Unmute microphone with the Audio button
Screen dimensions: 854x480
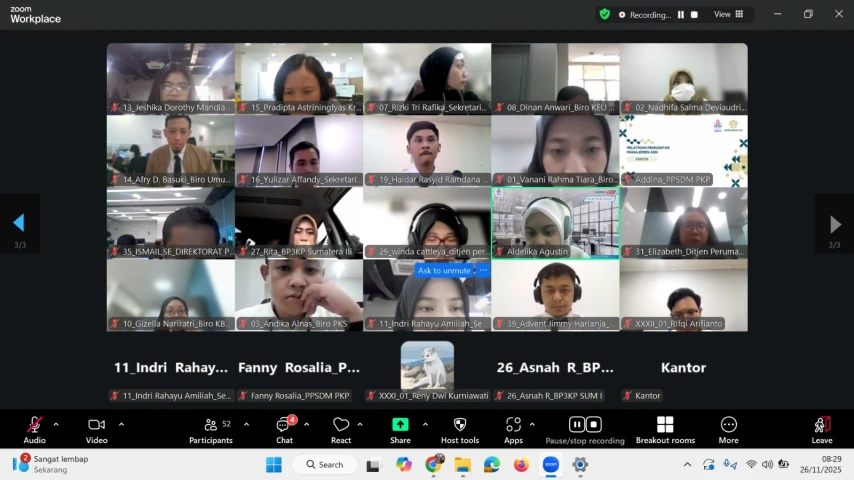click(34, 430)
